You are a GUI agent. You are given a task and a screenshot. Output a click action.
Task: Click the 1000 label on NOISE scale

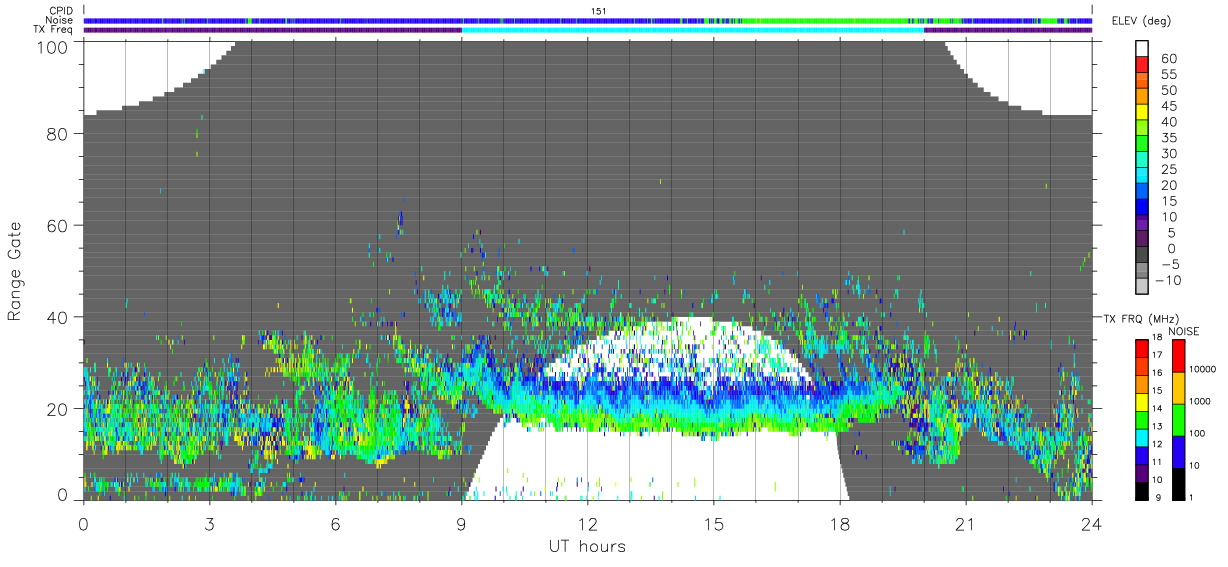[x=1201, y=401]
